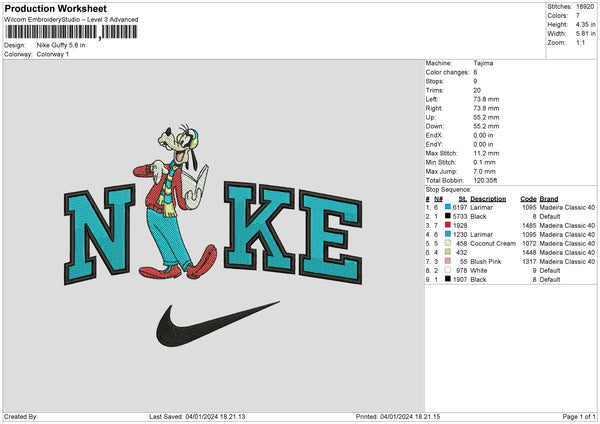Click code 1448 in the stop sequence
600x424 pixels.
coord(529,253)
